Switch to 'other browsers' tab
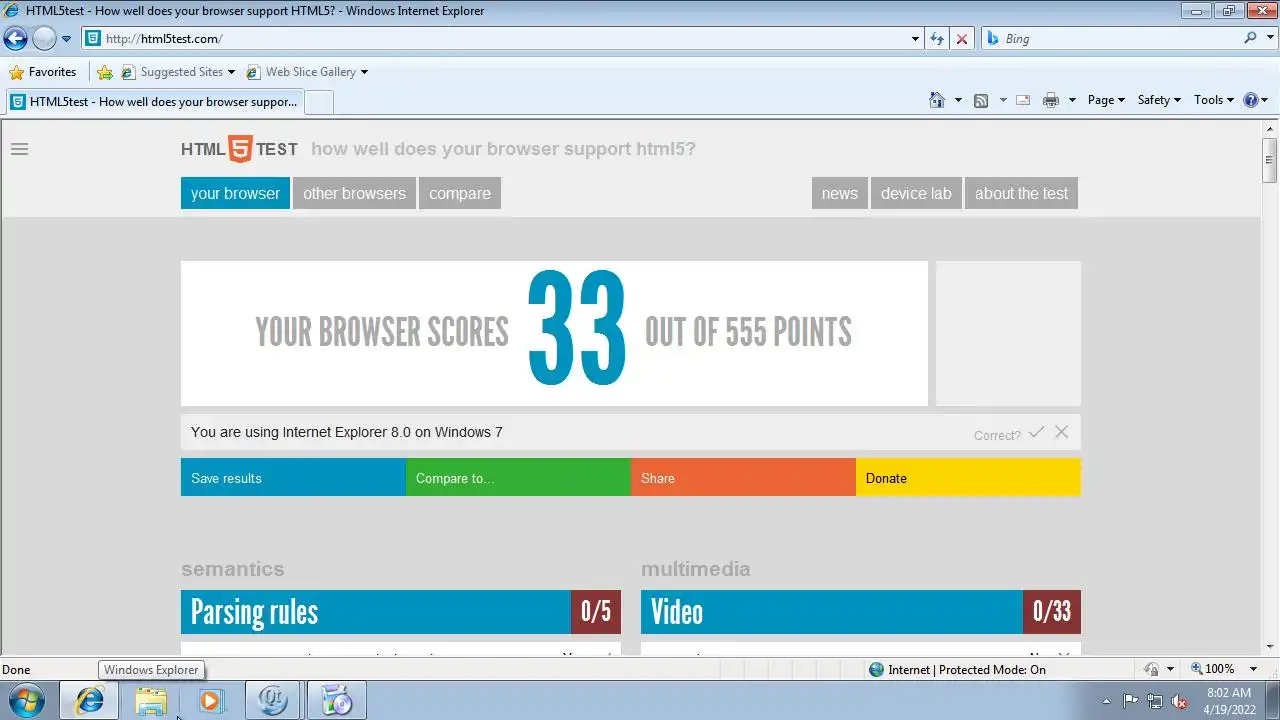The height and width of the screenshot is (720, 1280). tap(354, 193)
